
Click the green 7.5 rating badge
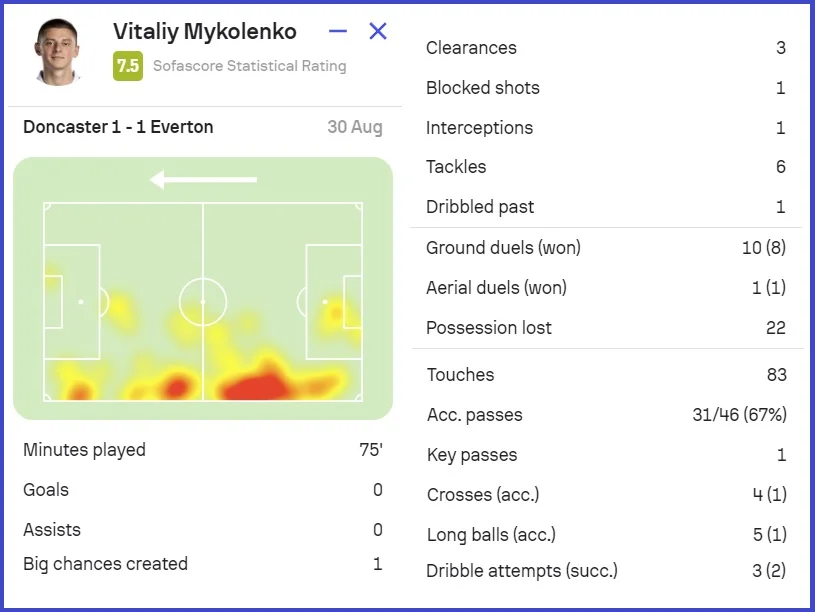[127, 66]
